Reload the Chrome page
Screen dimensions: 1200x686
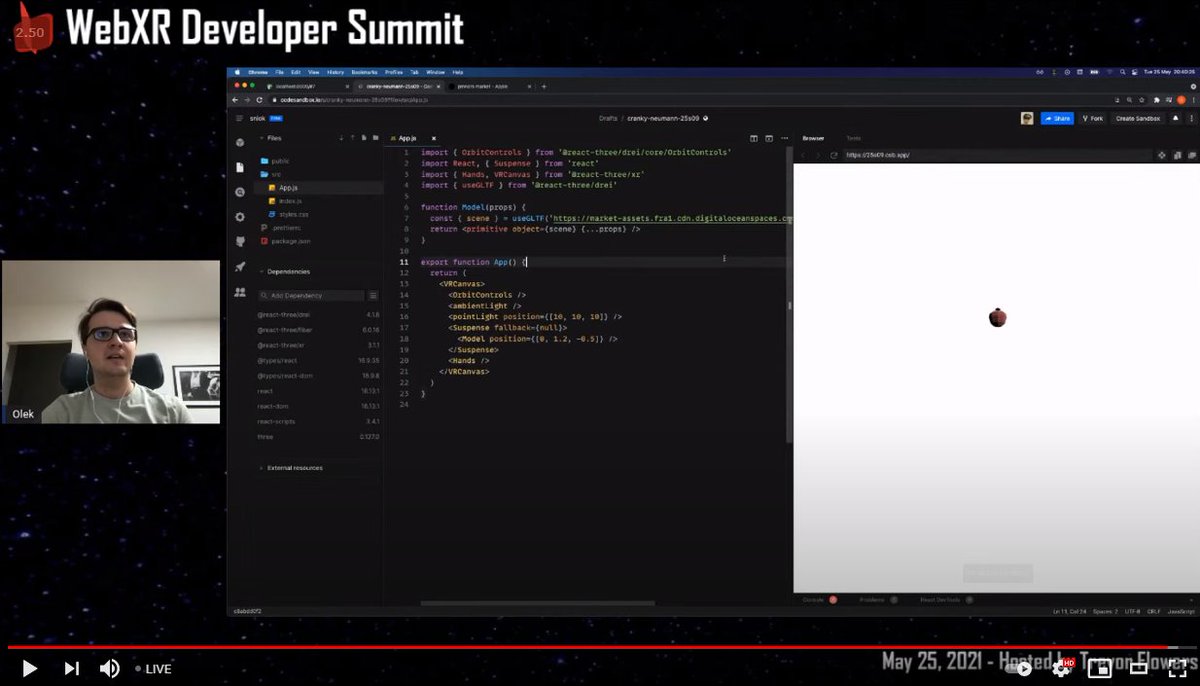259,100
